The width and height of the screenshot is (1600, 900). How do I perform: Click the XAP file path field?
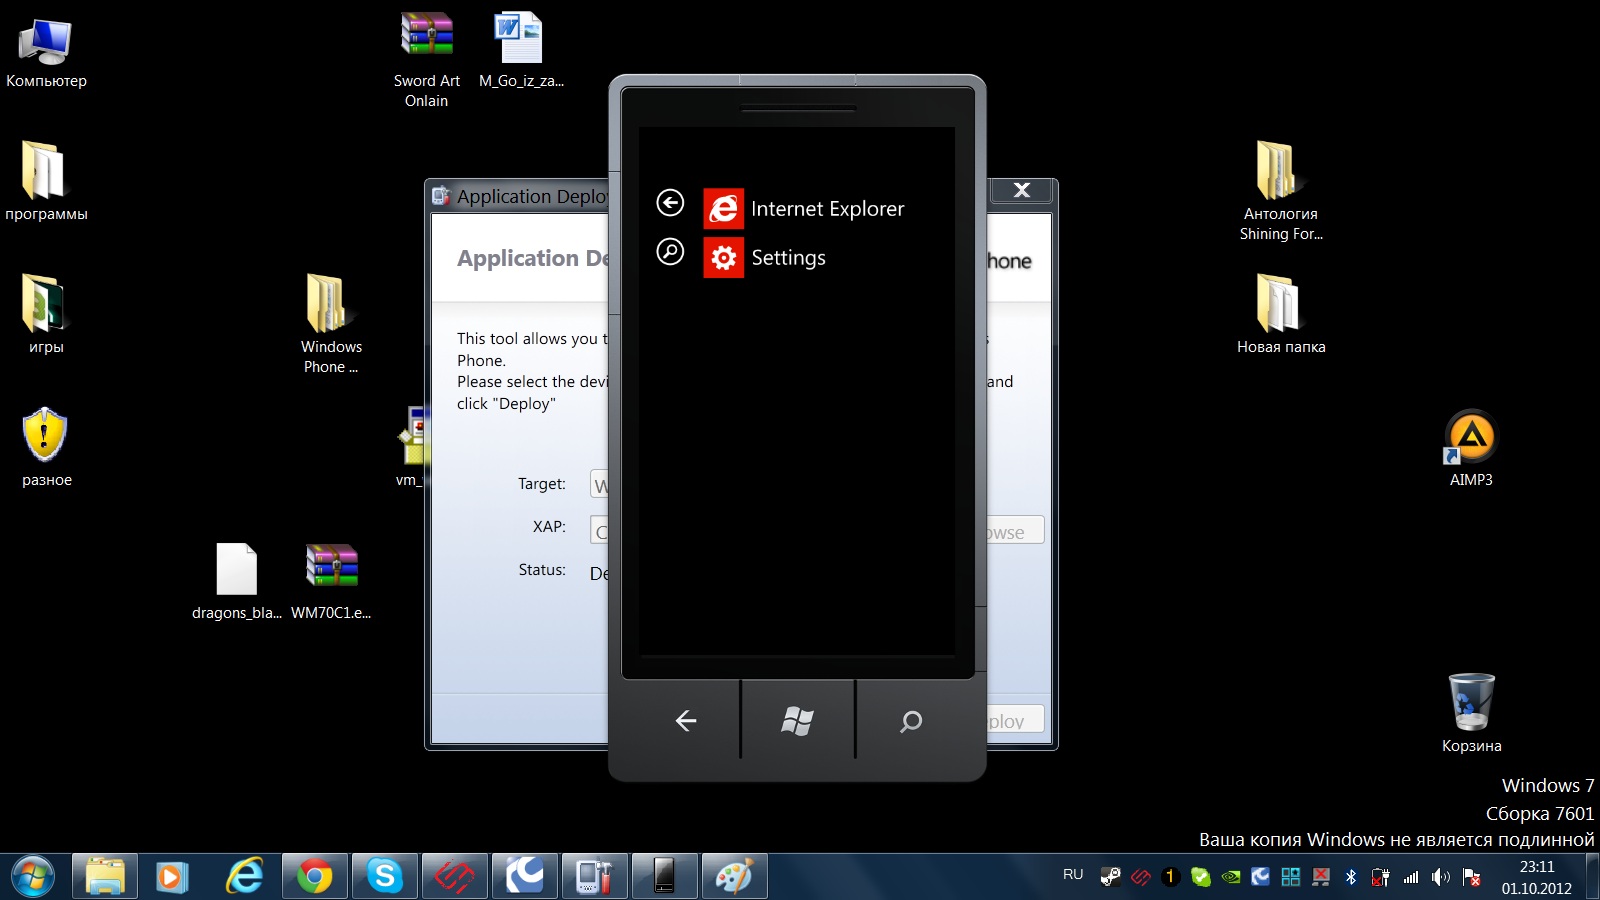(x=599, y=530)
